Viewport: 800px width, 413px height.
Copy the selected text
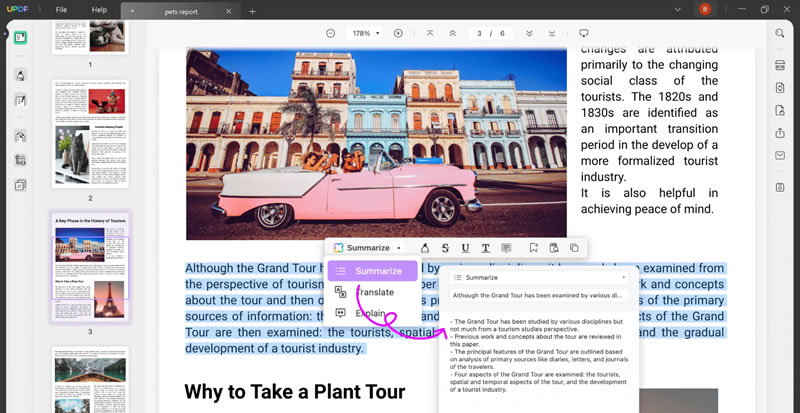(x=574, y=248)
